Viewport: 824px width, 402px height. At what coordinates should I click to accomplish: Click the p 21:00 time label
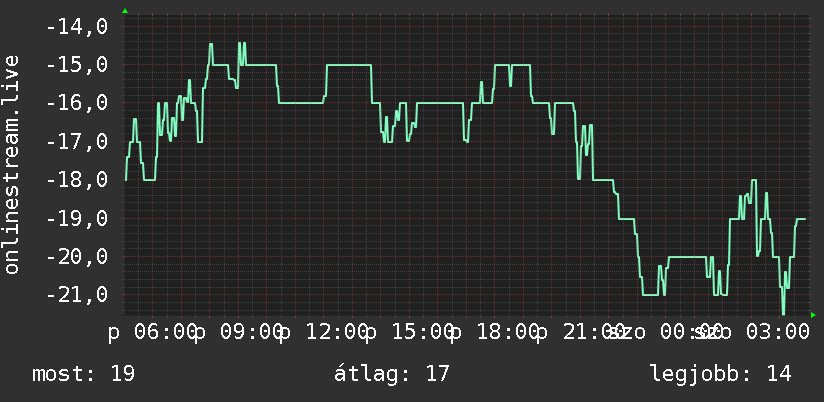click(x=581, y=333)
